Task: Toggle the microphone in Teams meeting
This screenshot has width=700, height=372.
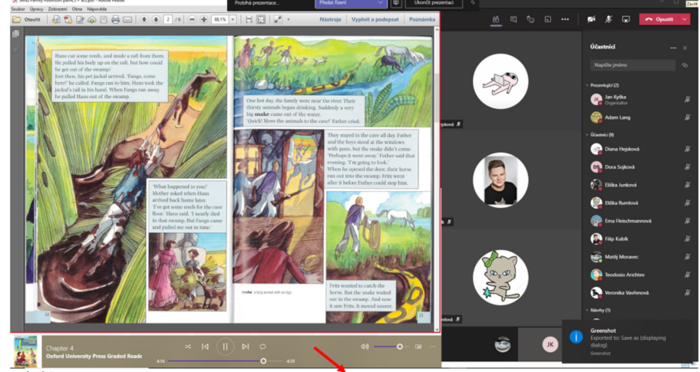Action: pyautogui.click(x=608, y=20)
